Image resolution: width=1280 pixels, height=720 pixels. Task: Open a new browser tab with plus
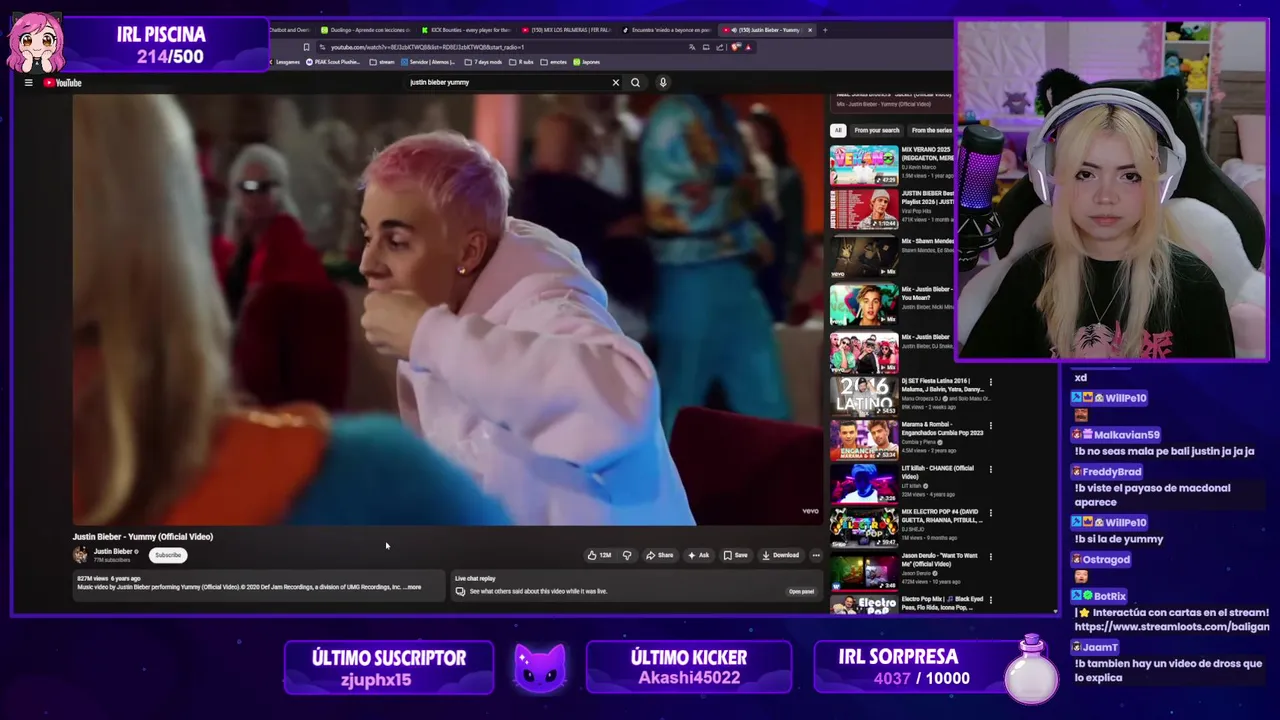click(825, 30)
